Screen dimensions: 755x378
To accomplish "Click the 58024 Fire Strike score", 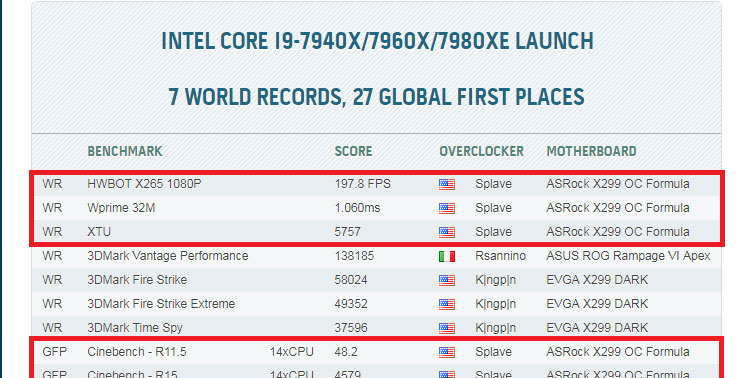I will click(351, 280).
